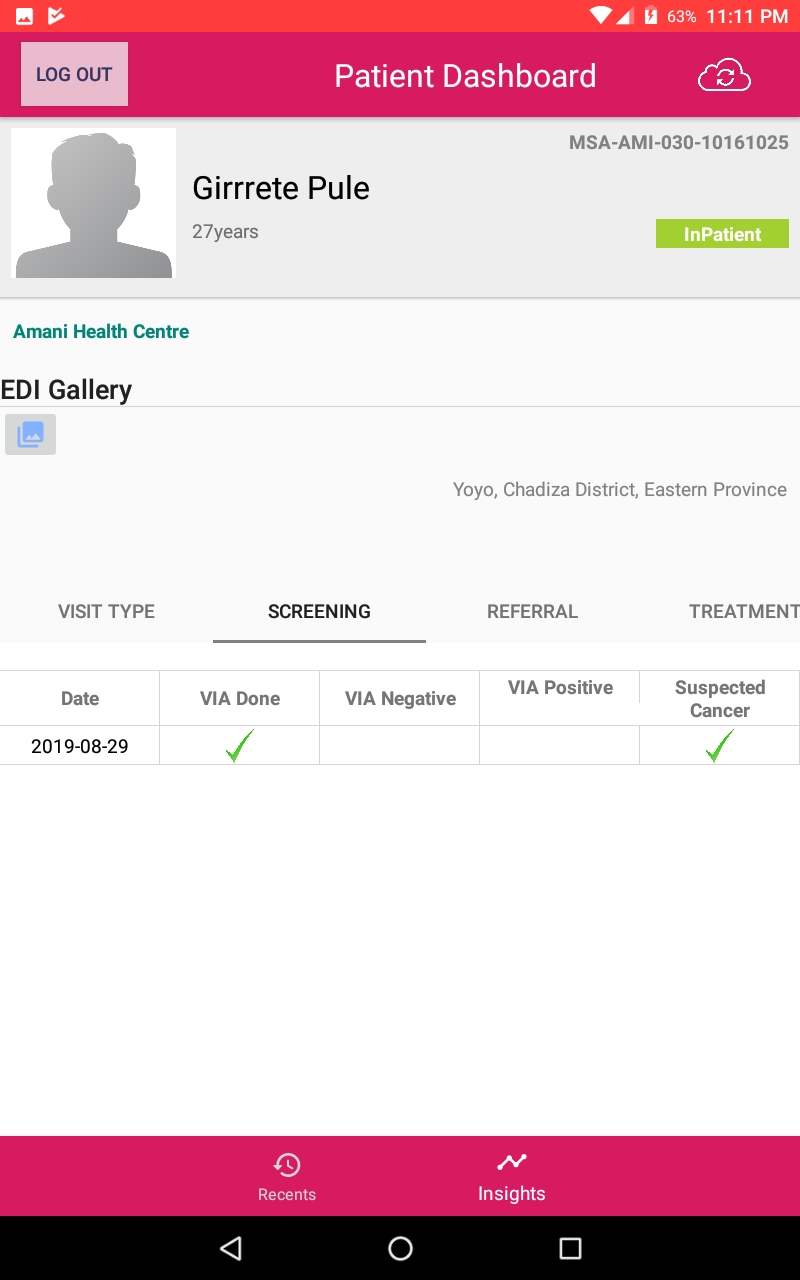Tap the cloud sync icon
The height and width of the screenshot is (1280, 800).
click(x=724, y=76)
